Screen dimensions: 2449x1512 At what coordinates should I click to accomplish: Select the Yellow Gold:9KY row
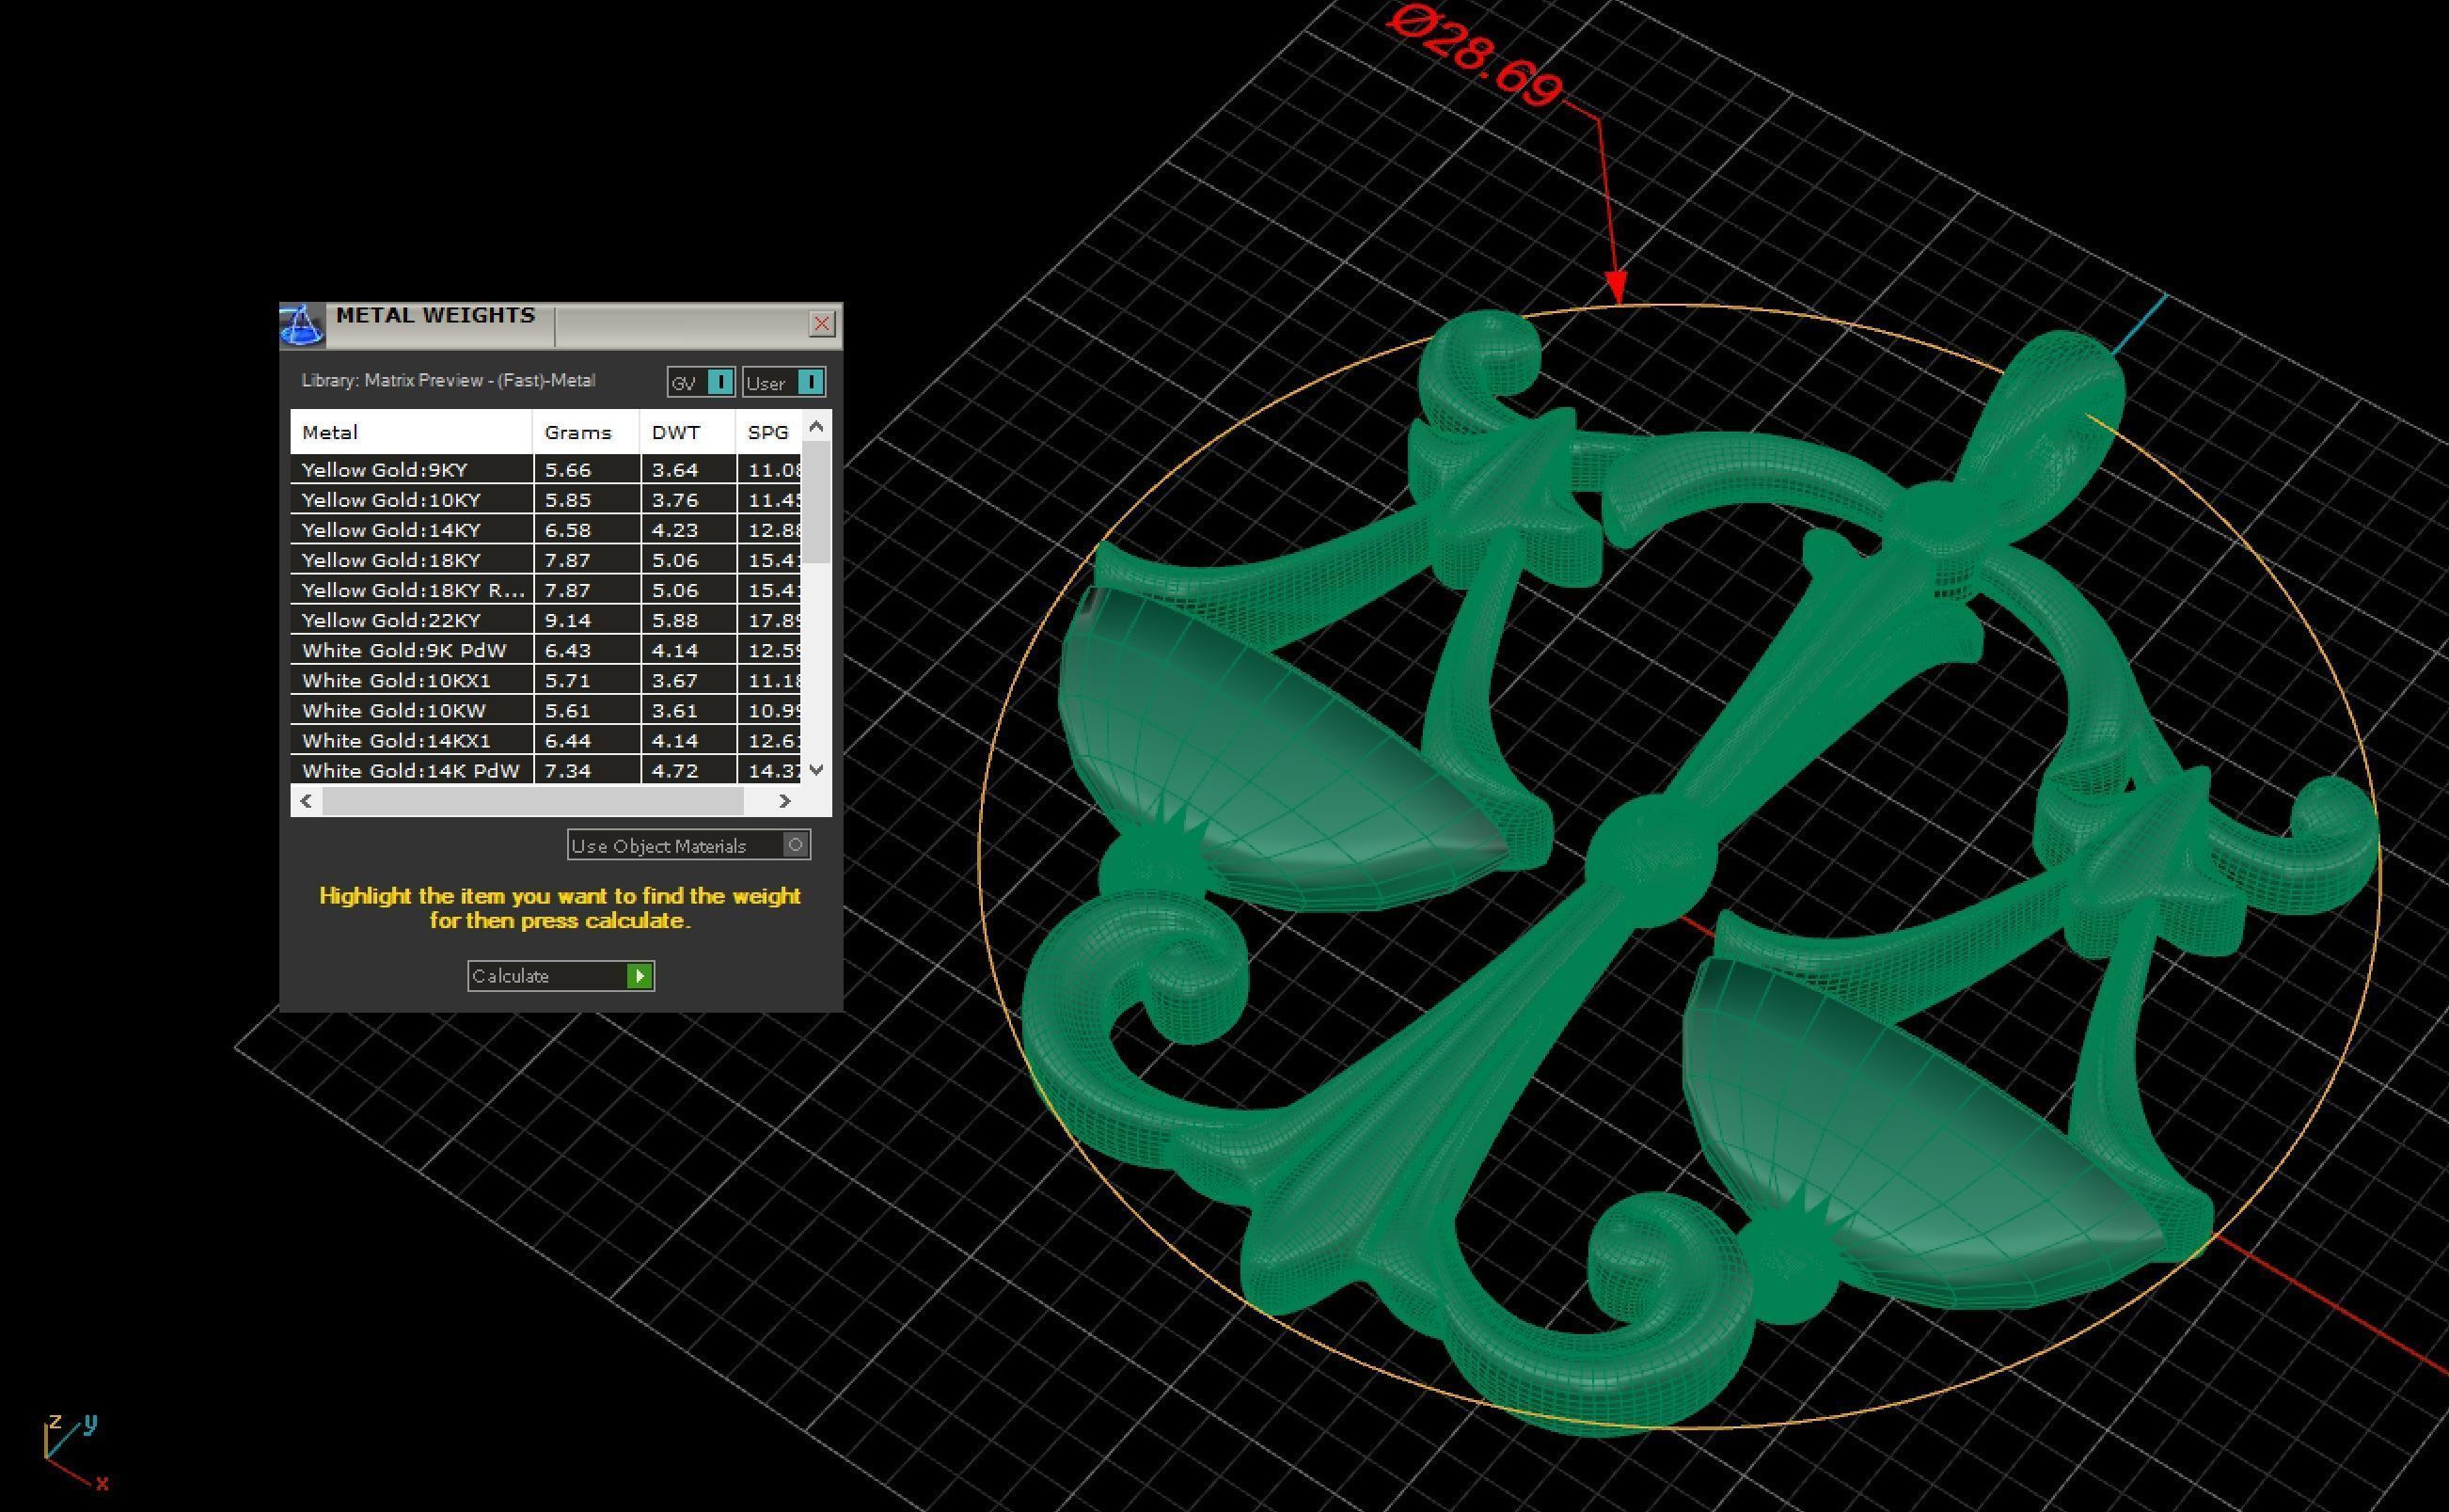(x=547, y=469)
